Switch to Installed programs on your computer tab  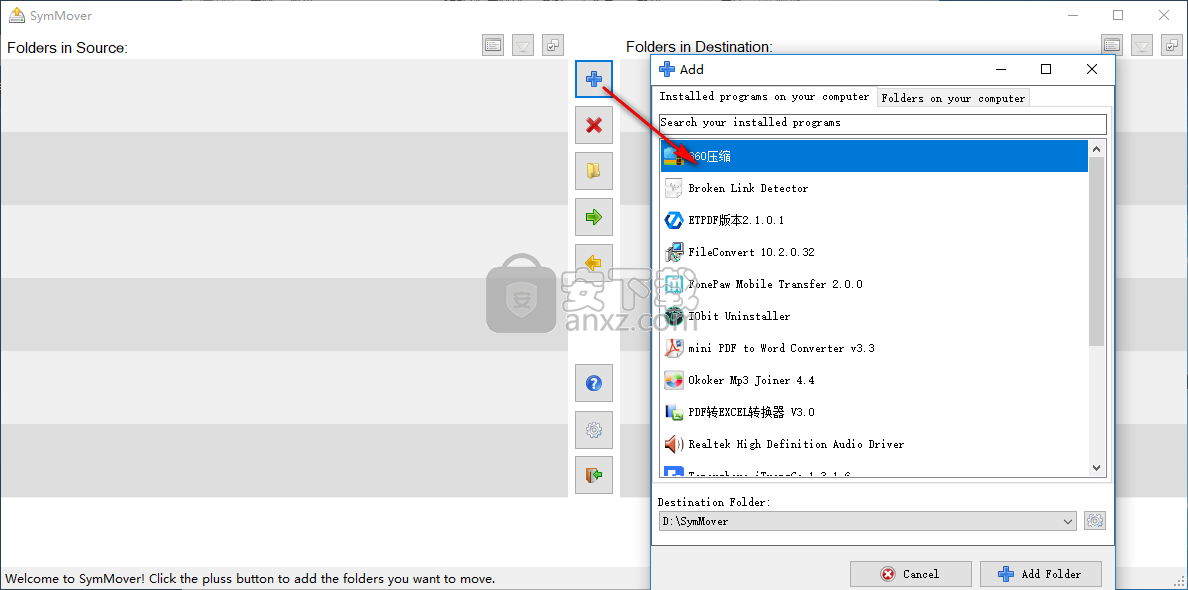764,97
